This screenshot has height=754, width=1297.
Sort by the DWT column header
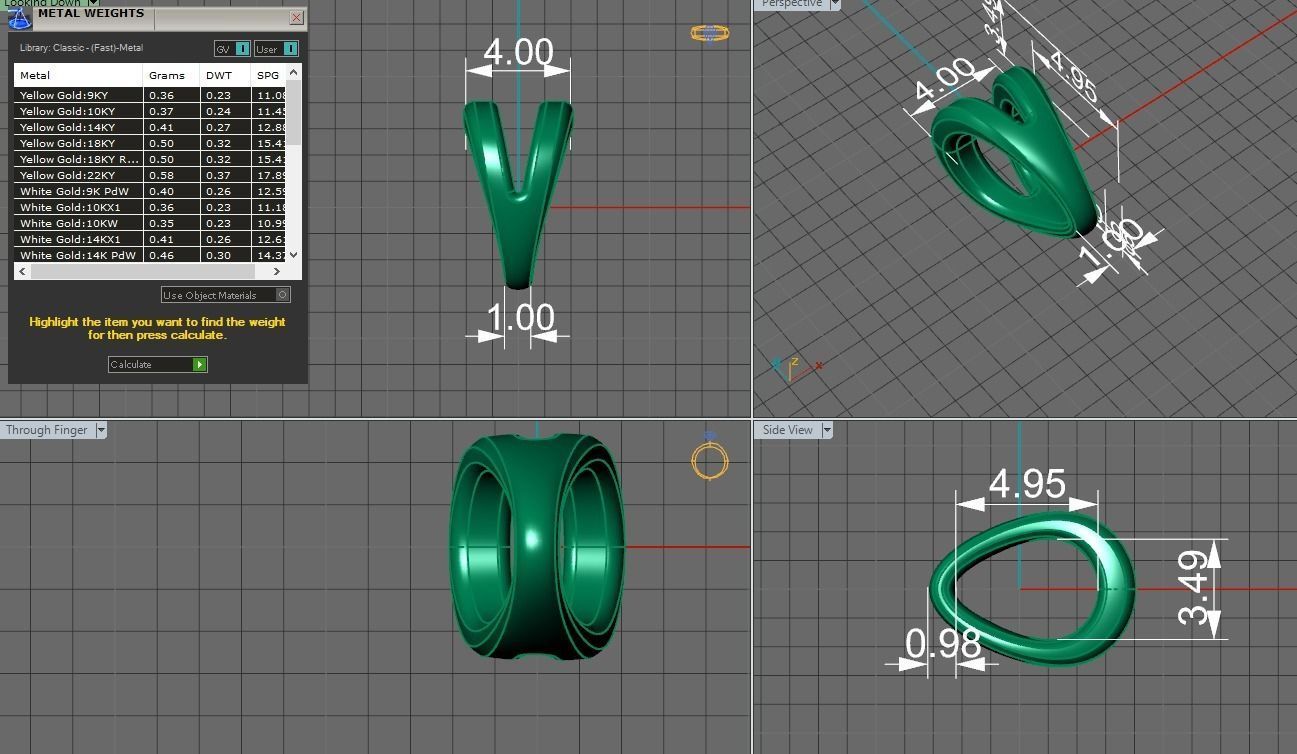click(226, 75)
